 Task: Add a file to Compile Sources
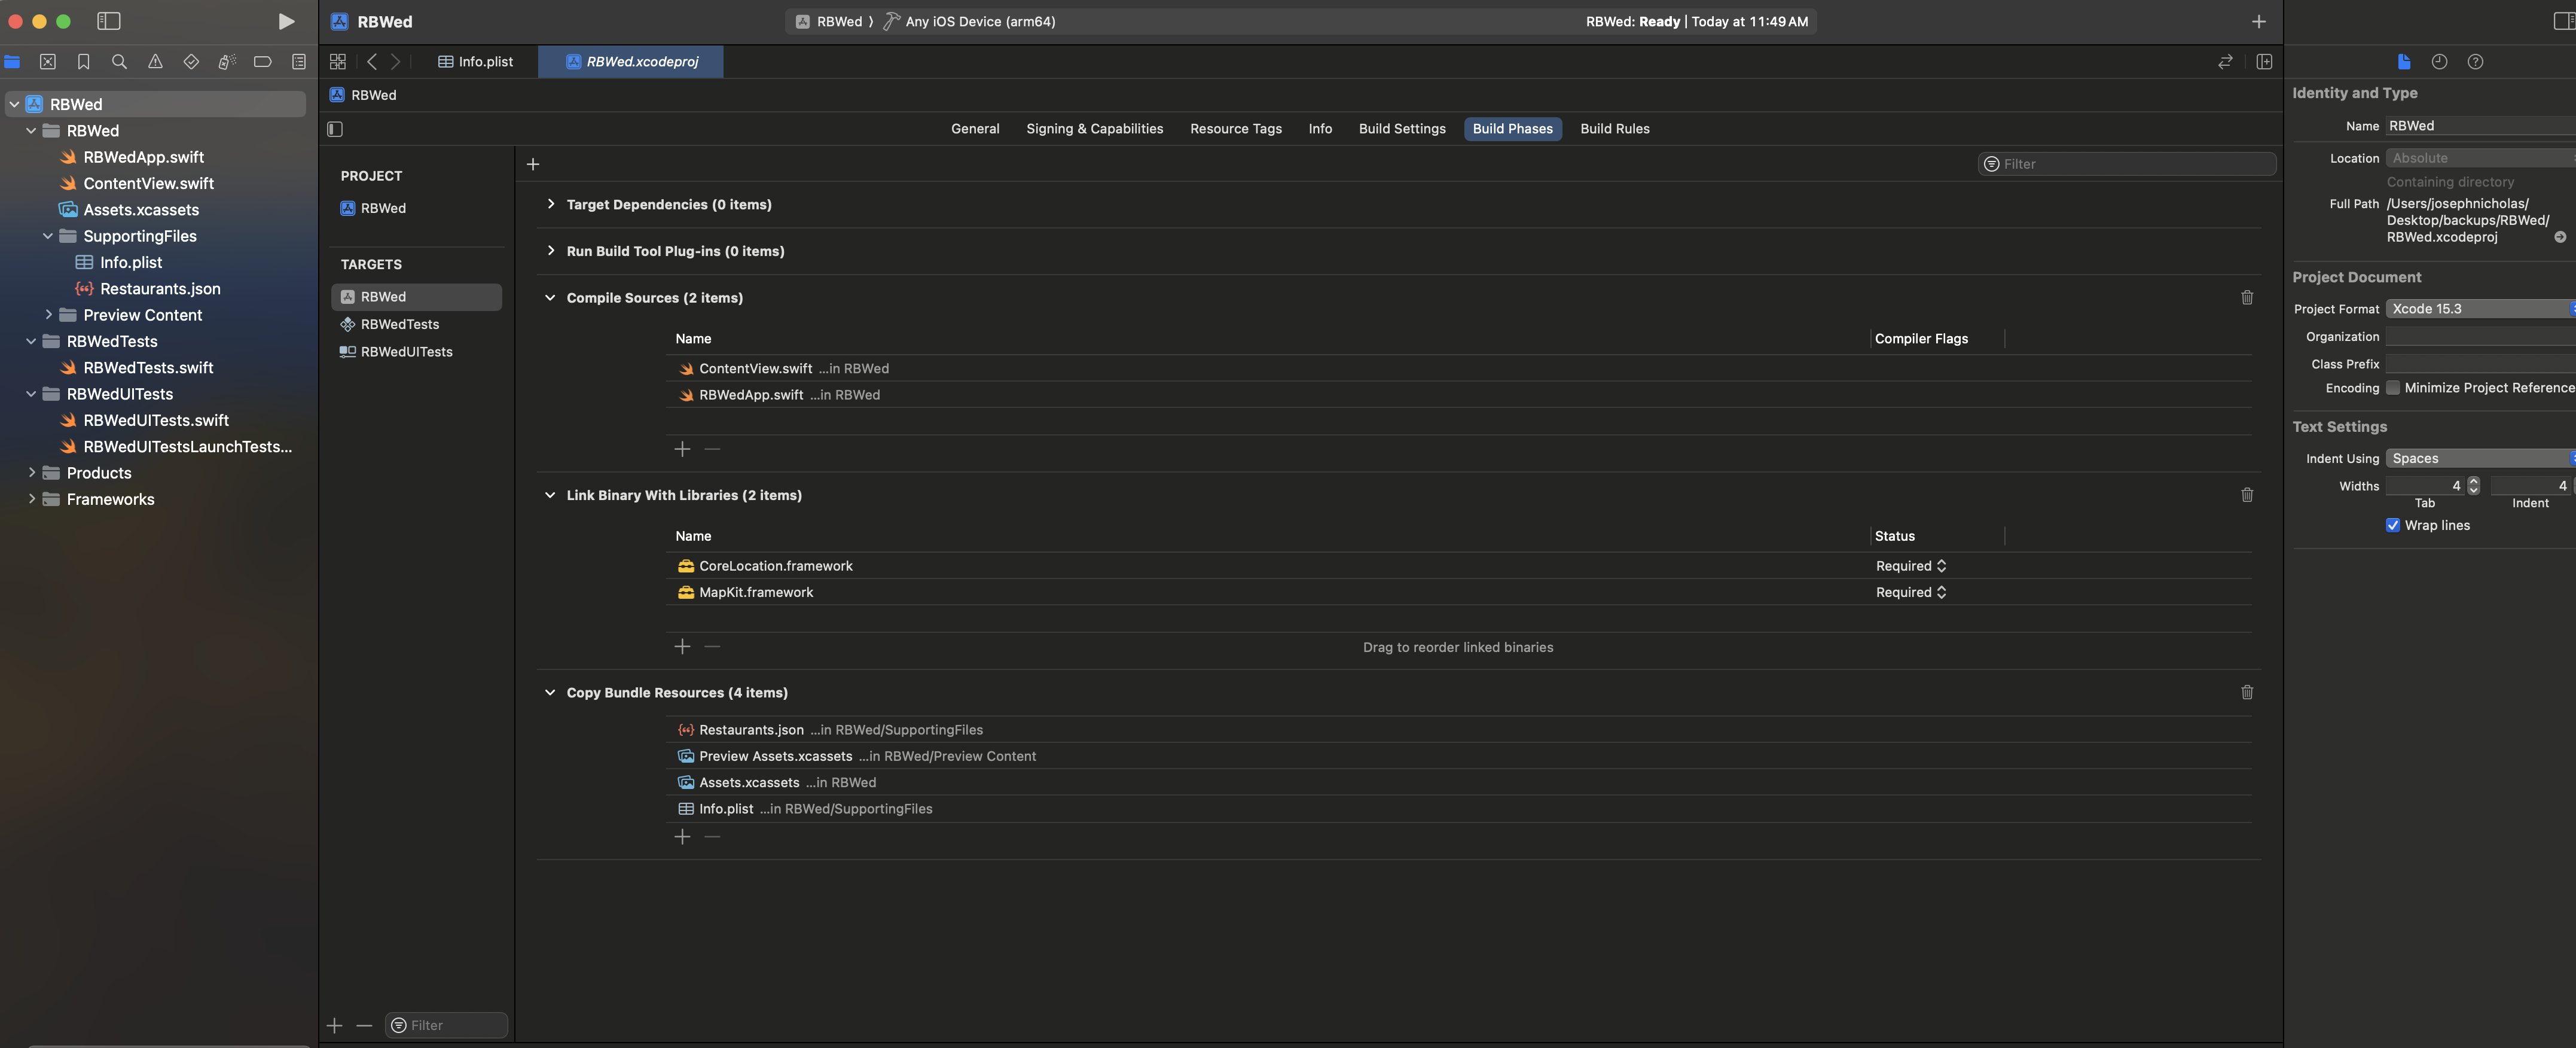point(682,449)
